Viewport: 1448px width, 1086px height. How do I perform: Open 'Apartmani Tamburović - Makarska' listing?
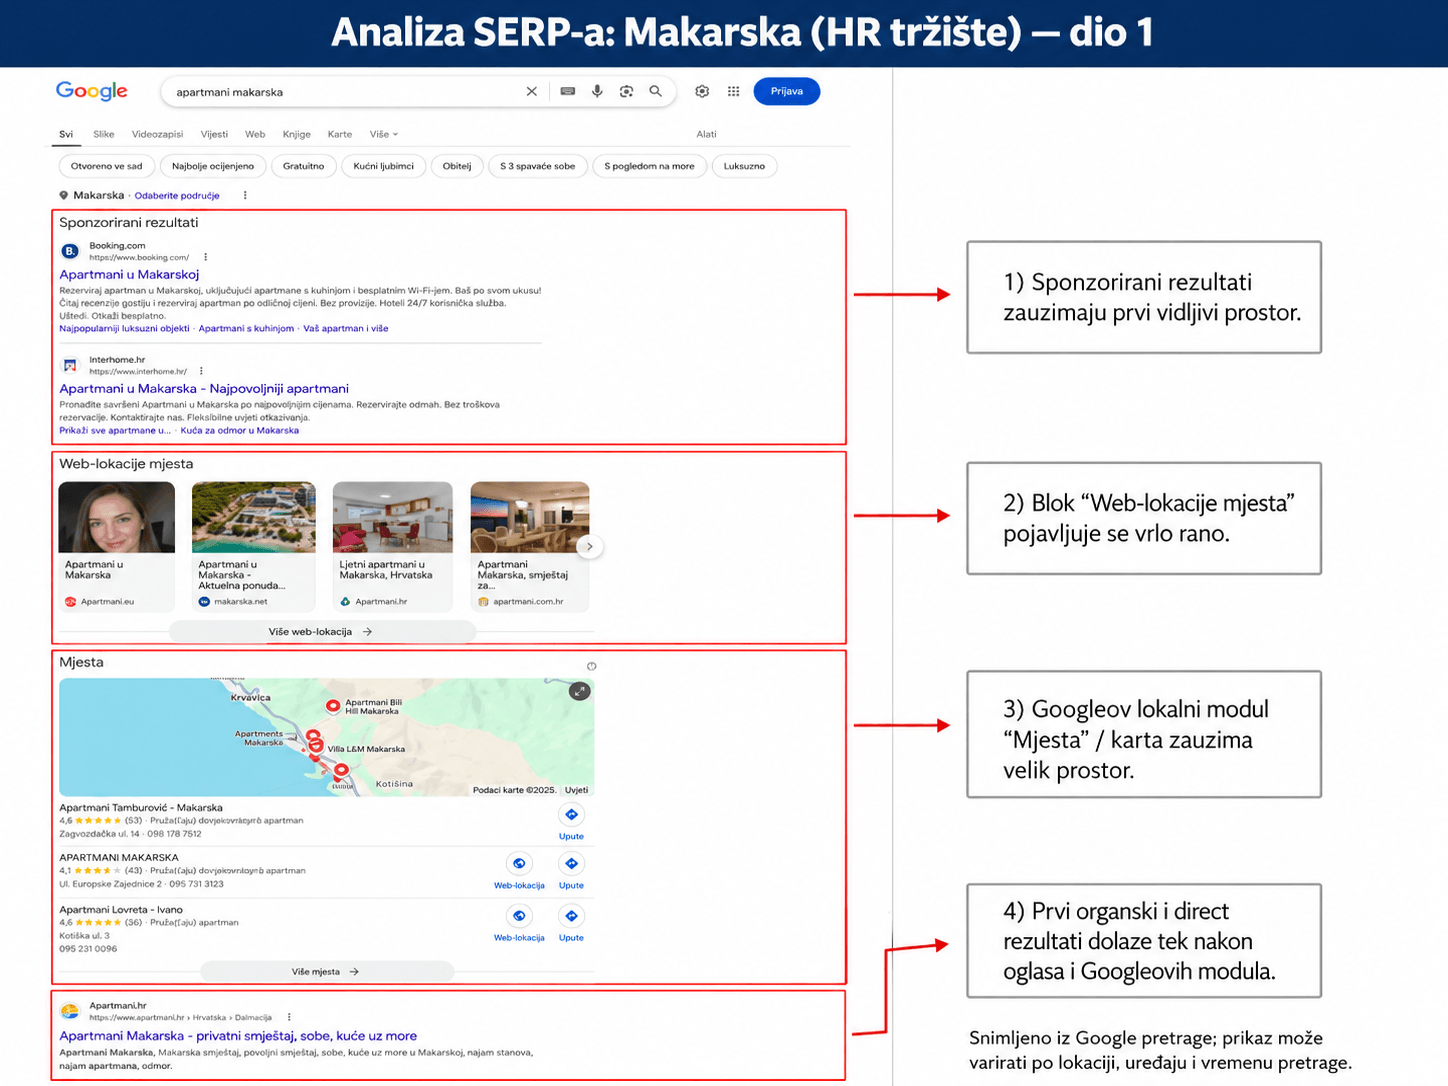click(141, 807)
